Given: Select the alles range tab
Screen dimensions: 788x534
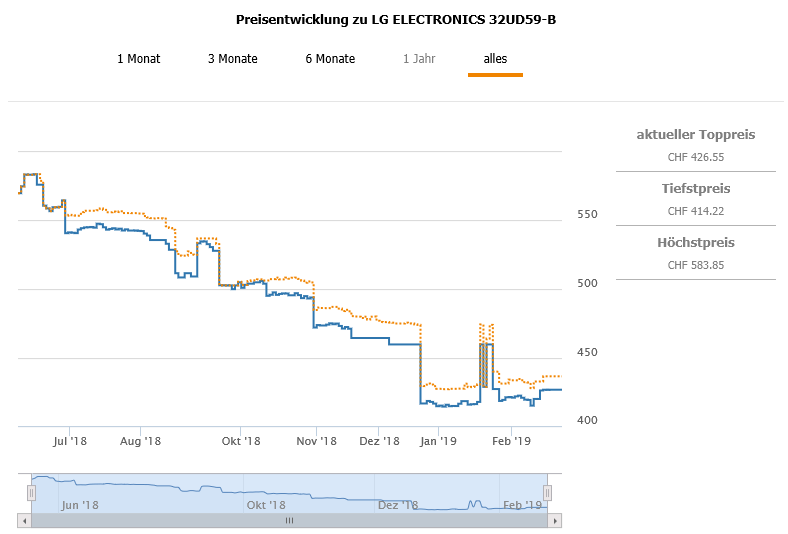Looking at the screenshot, I should pos(495,59).
